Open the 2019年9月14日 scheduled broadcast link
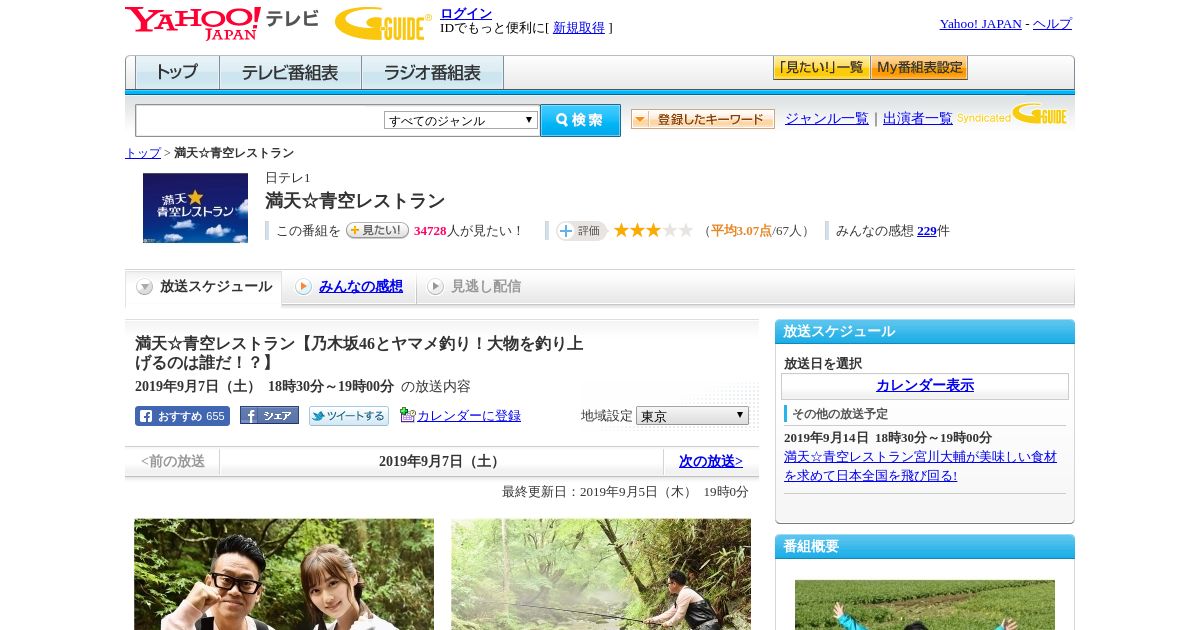This screenshot has height=630, width=1200. tap(920, 465)
